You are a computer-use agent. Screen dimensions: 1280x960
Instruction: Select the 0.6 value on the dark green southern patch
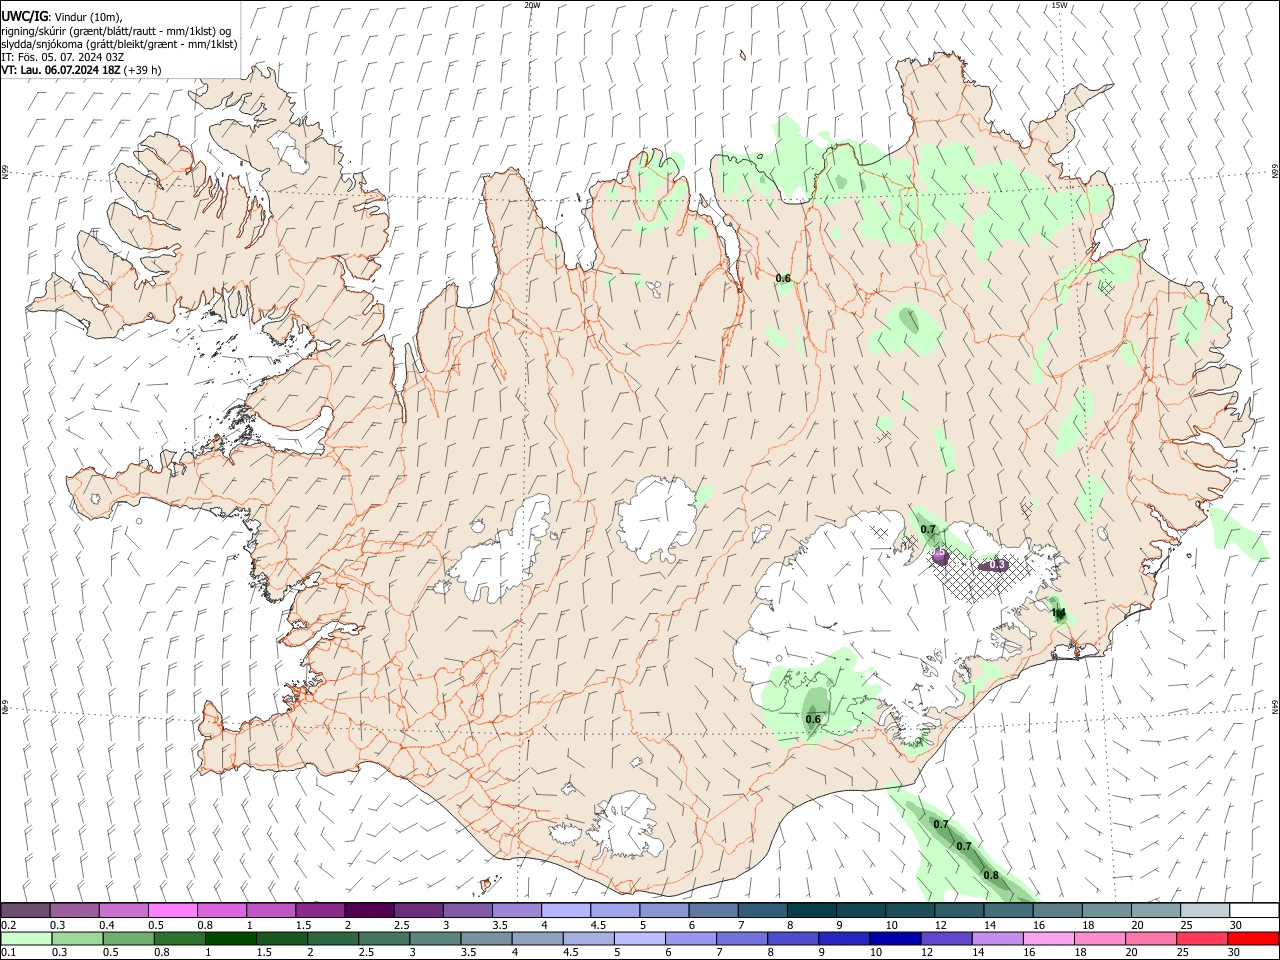[813, 719]
